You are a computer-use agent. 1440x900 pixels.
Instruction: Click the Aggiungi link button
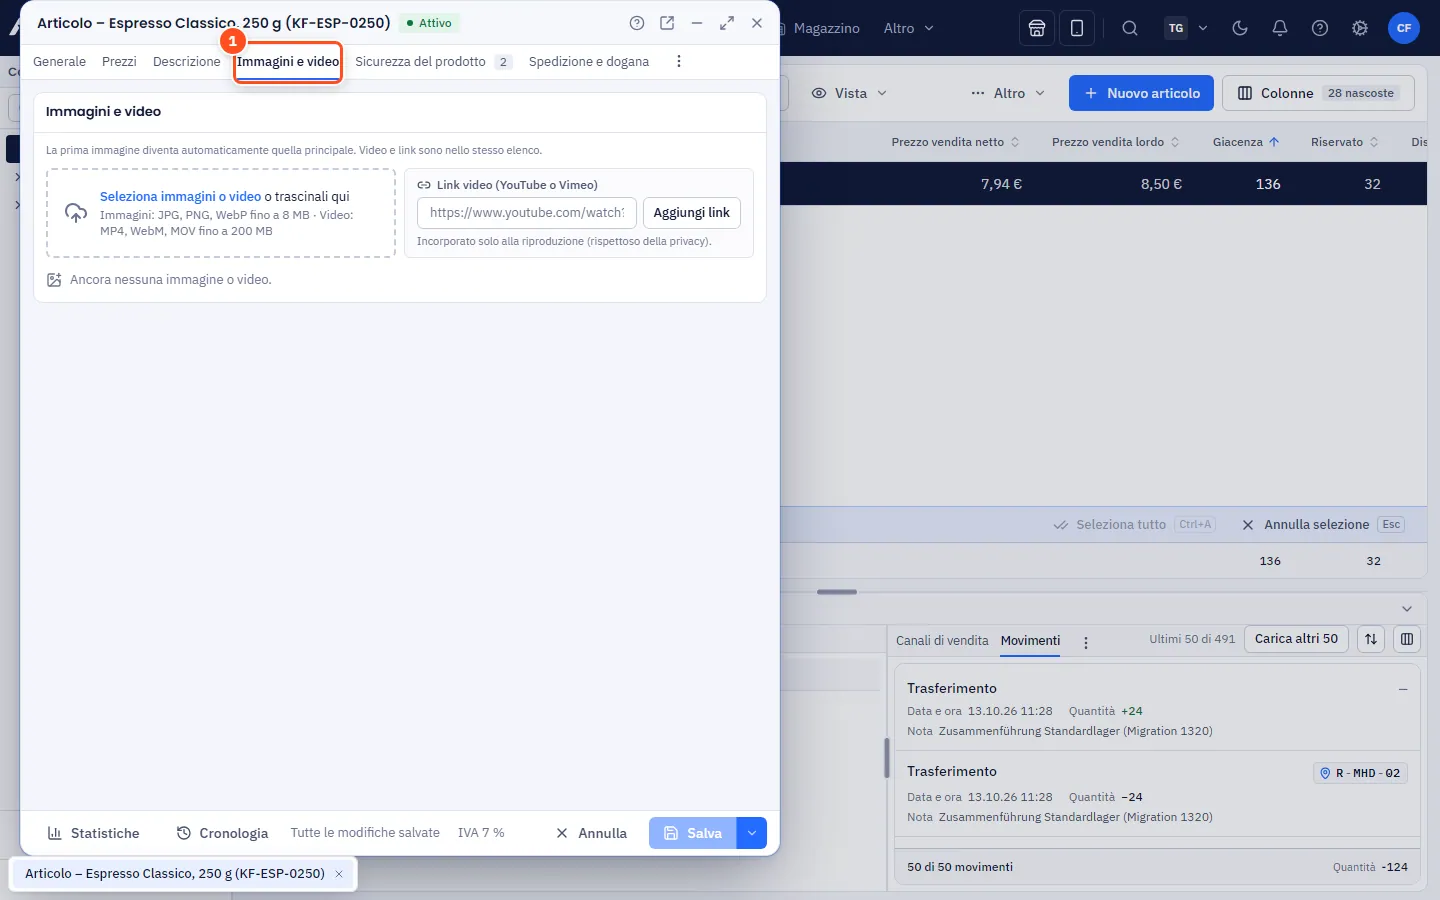(x=692, y=213)
